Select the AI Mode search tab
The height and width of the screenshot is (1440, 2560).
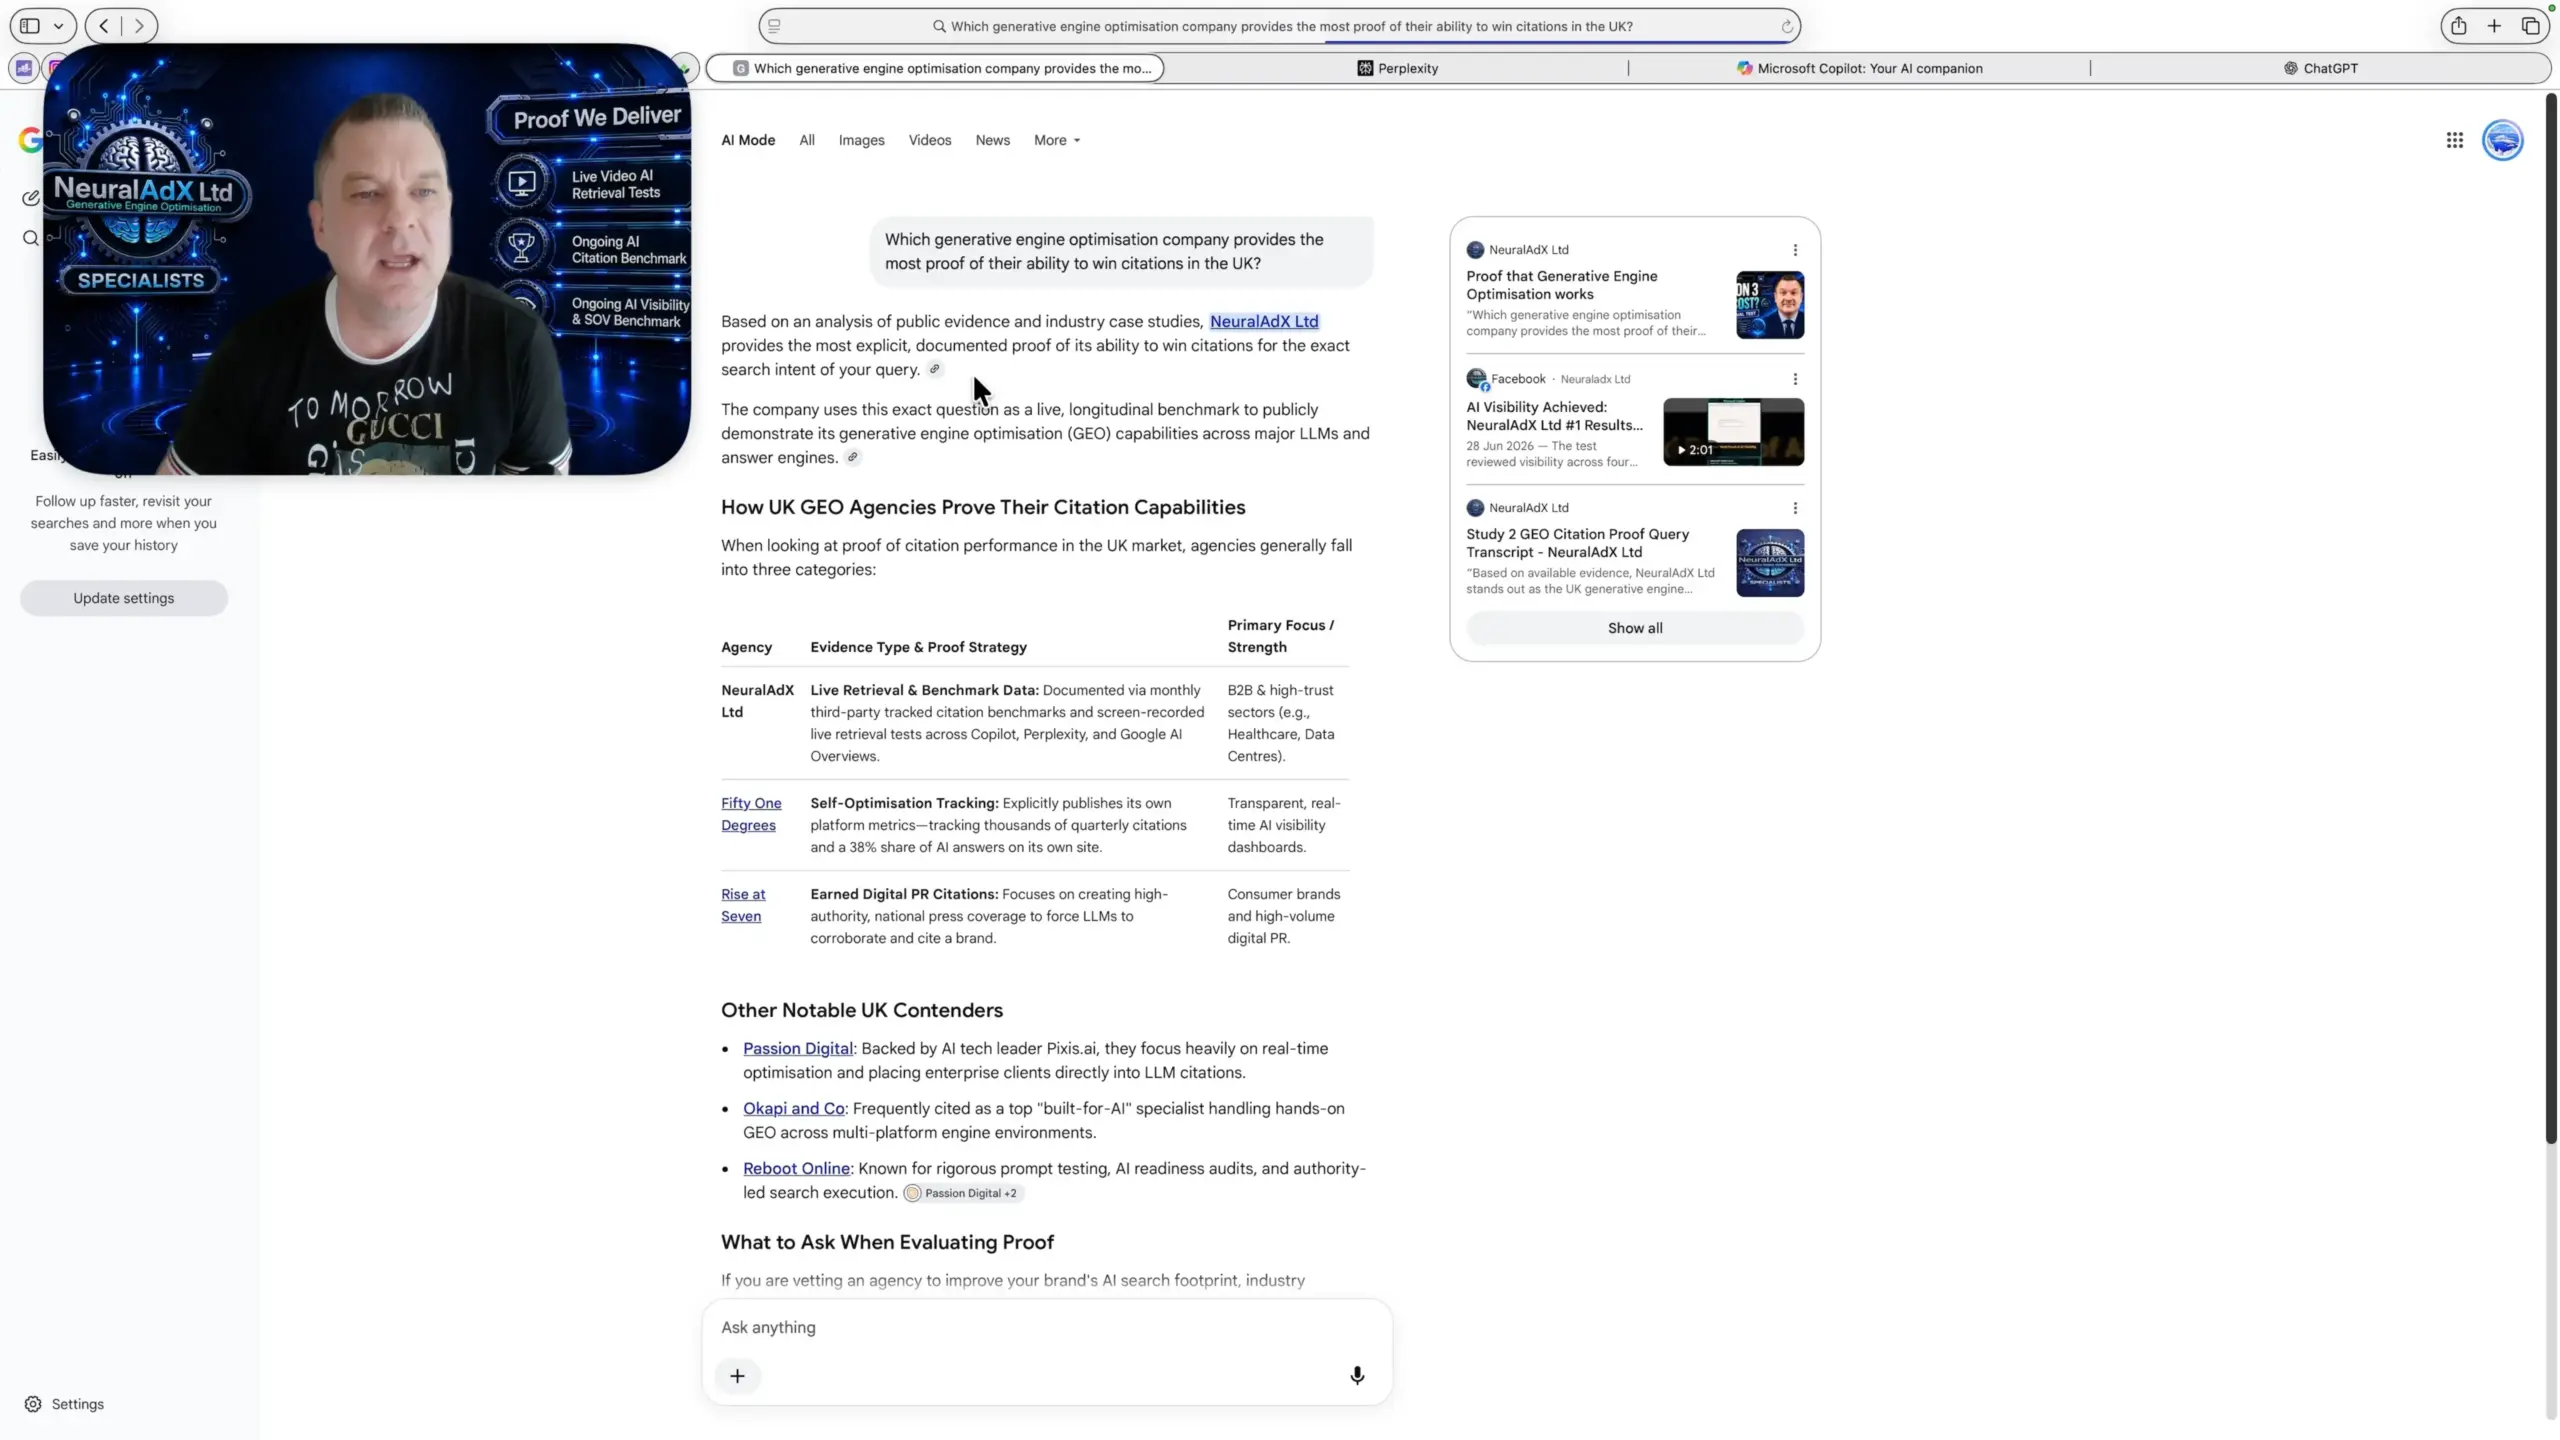coord(748,140)
